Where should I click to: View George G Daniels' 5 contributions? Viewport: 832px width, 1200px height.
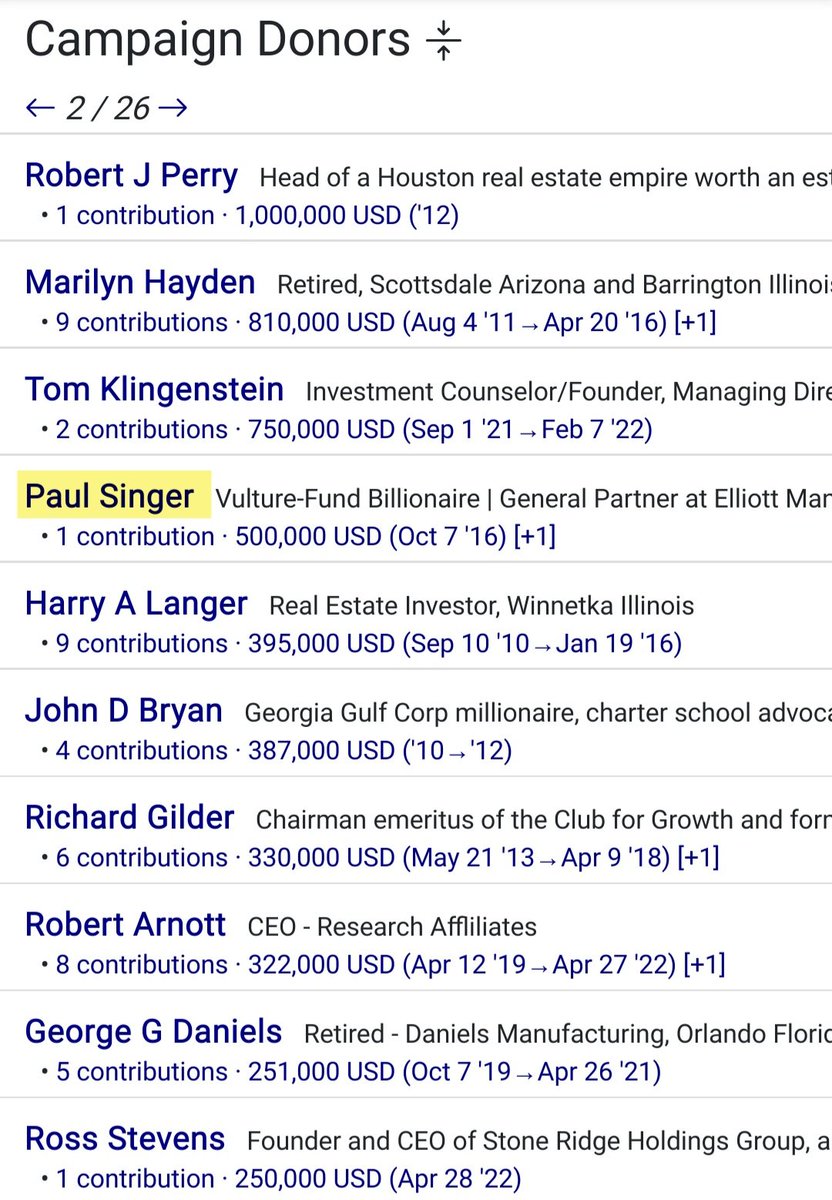142,1072
